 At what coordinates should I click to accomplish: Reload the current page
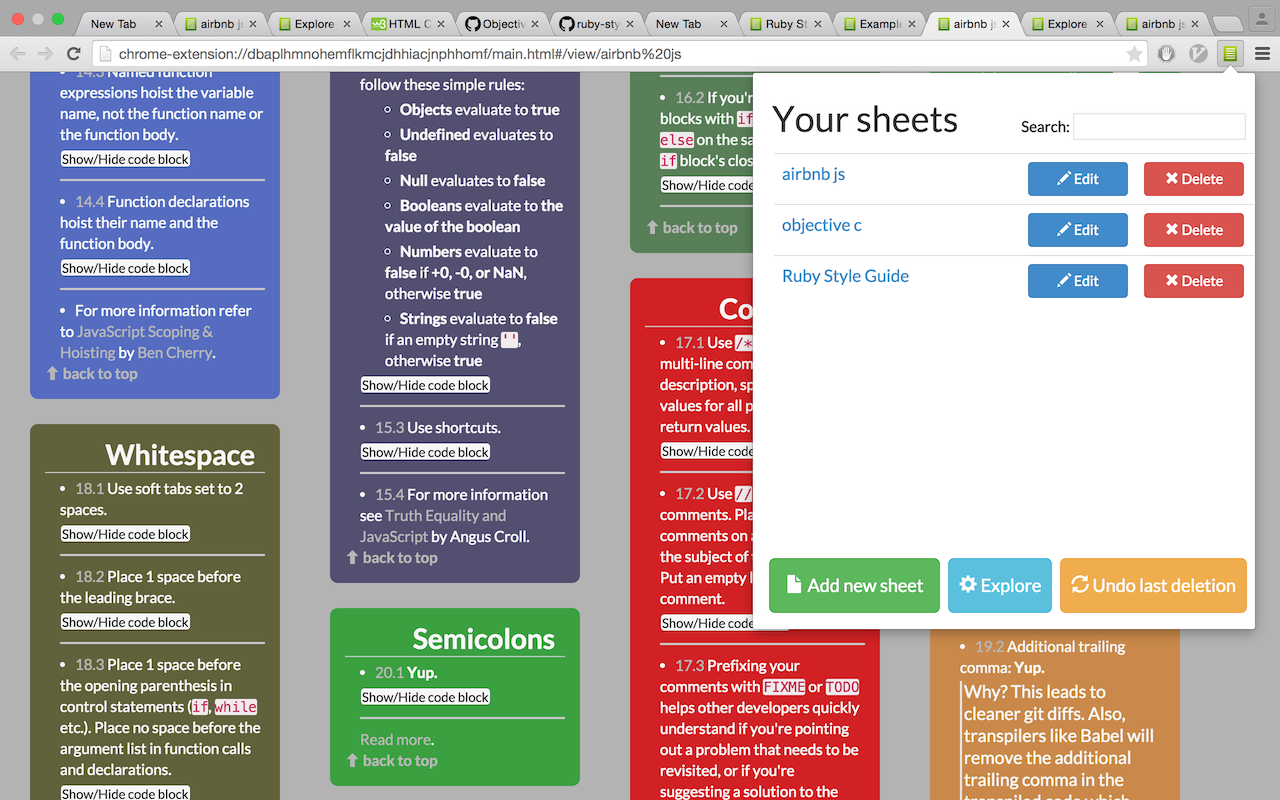pos(73,54)
